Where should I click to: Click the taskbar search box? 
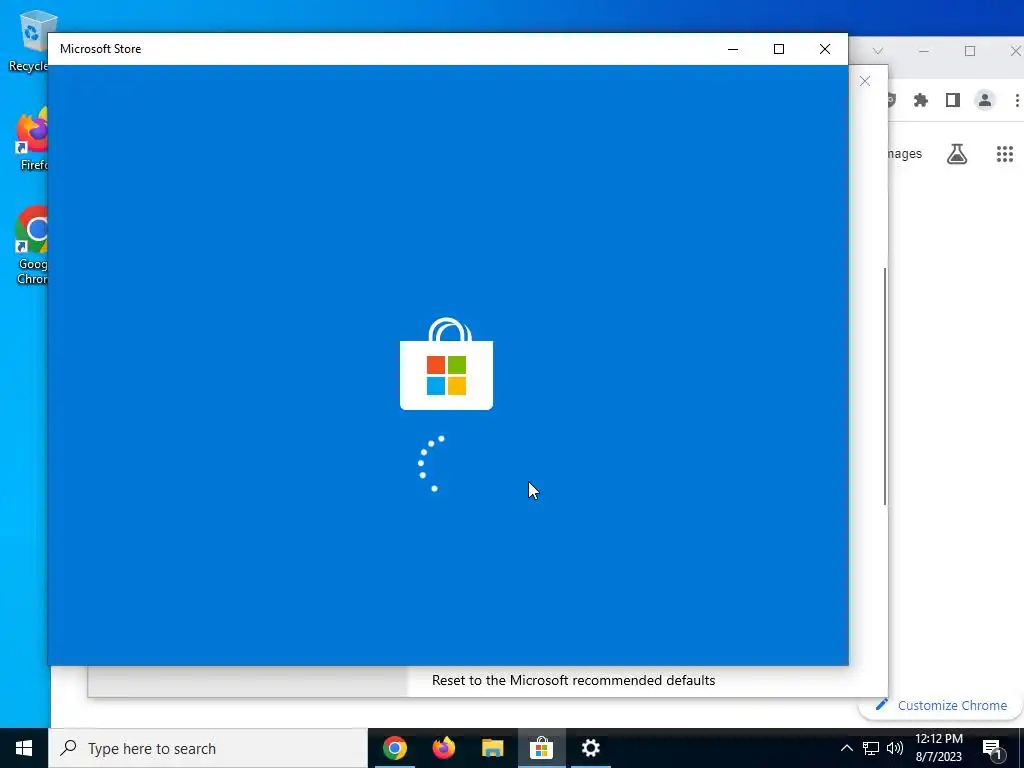(x=208, y=748)
